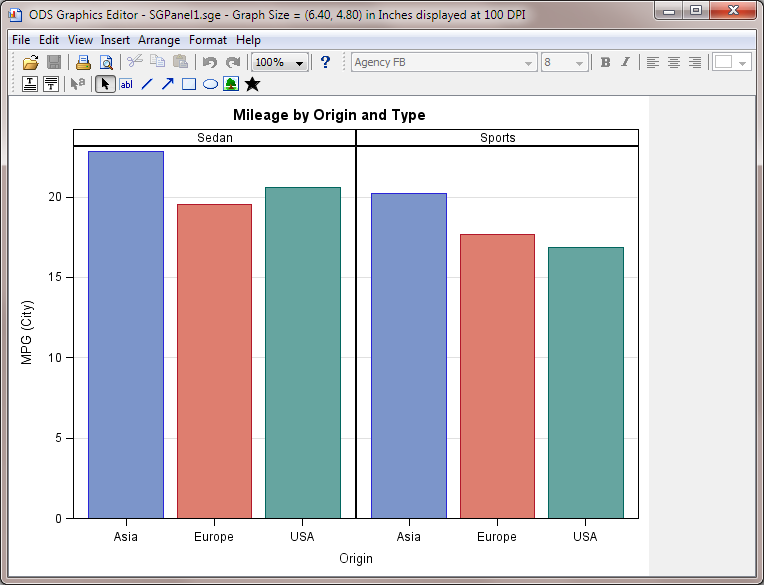Click the Cut scissors icon

coord(134,61)
